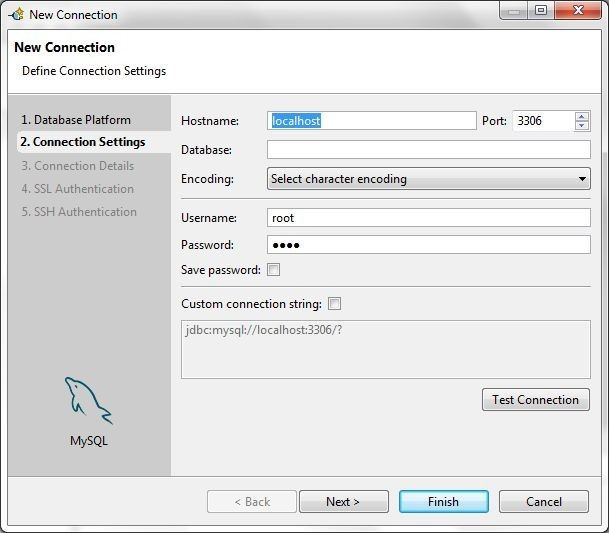Minimize the New Connection window

point(513,10)
